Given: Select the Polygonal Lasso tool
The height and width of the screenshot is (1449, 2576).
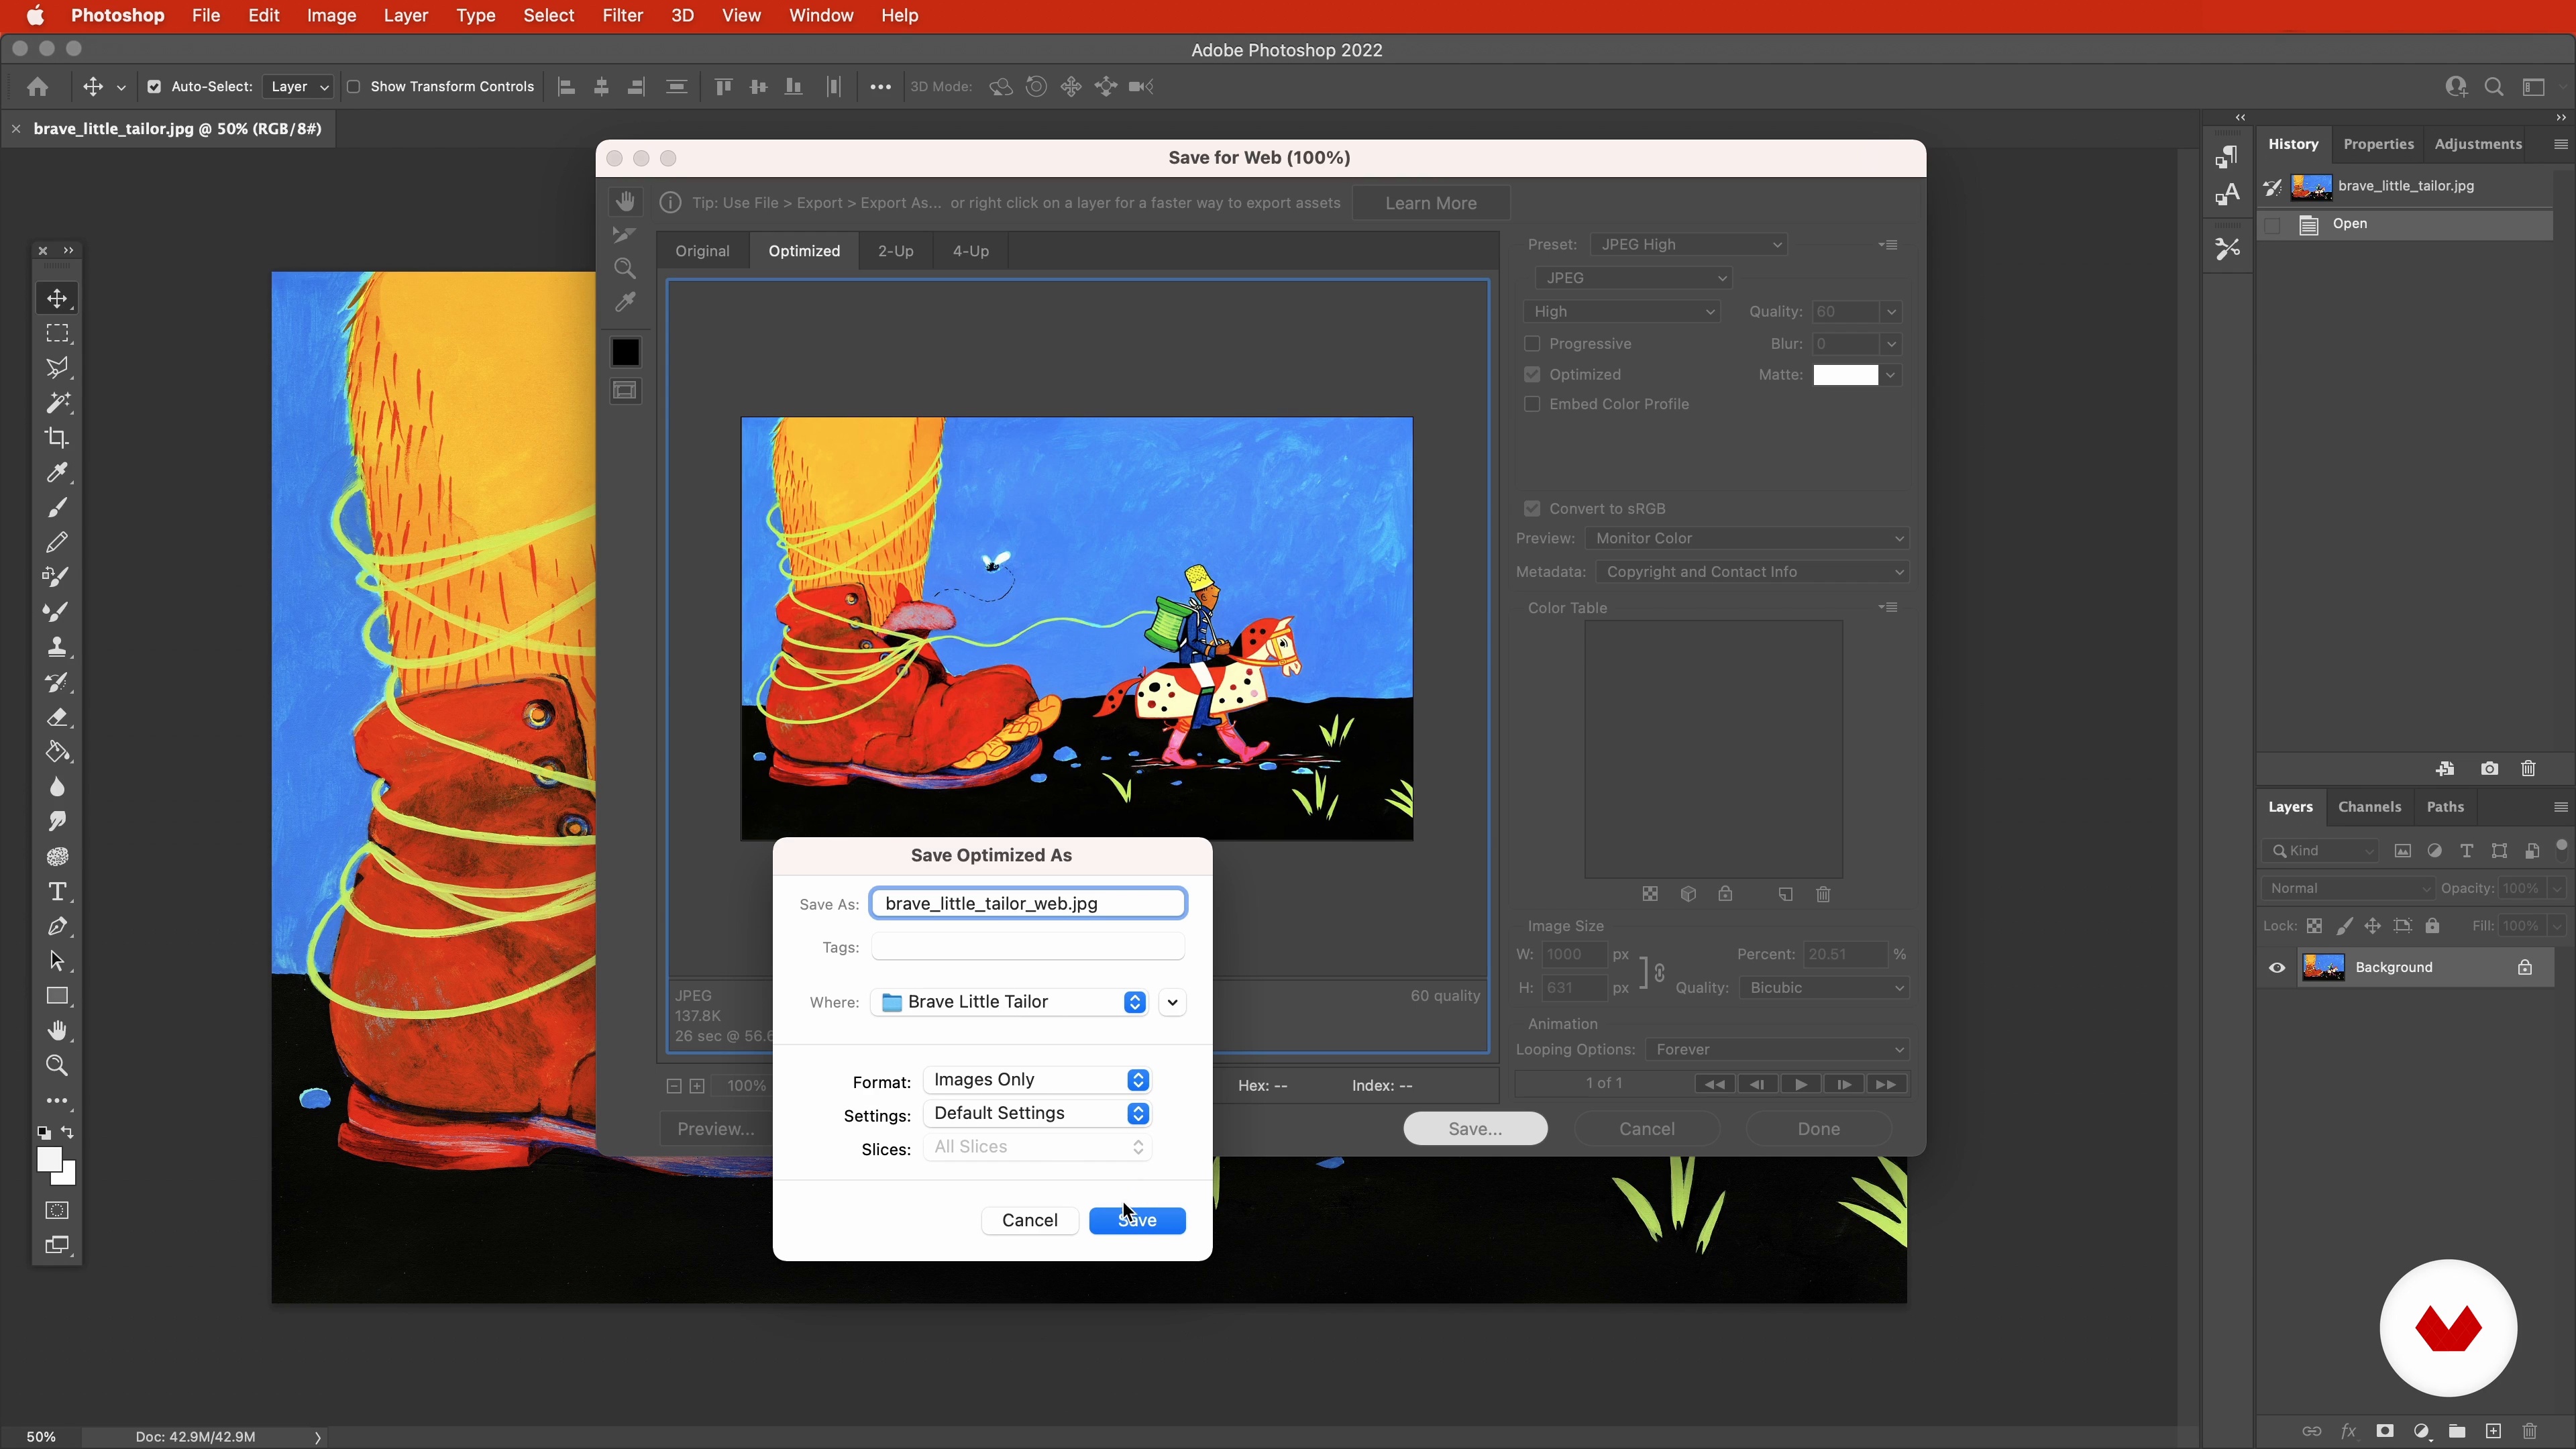Looking at the screenshot, I should pos(57,368).
